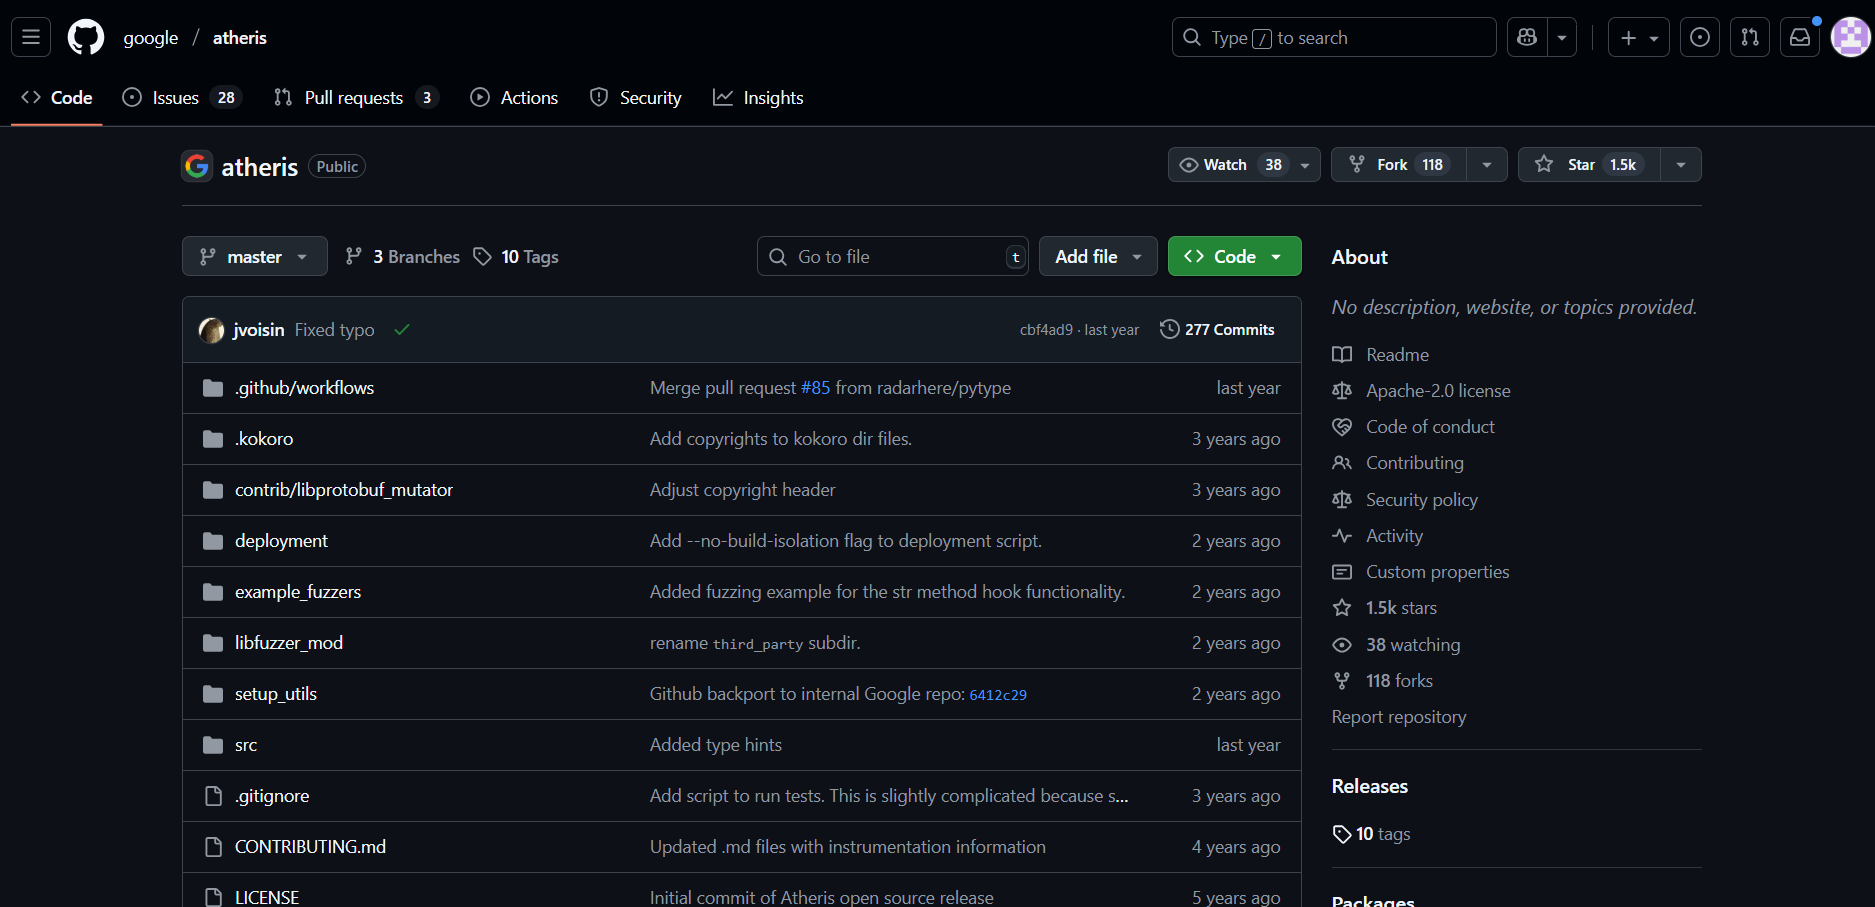Screen dimensions: 1875x907
Task: Open Copilot dropdown arrow beside chat icon
Action: [x=1562, y=37]
